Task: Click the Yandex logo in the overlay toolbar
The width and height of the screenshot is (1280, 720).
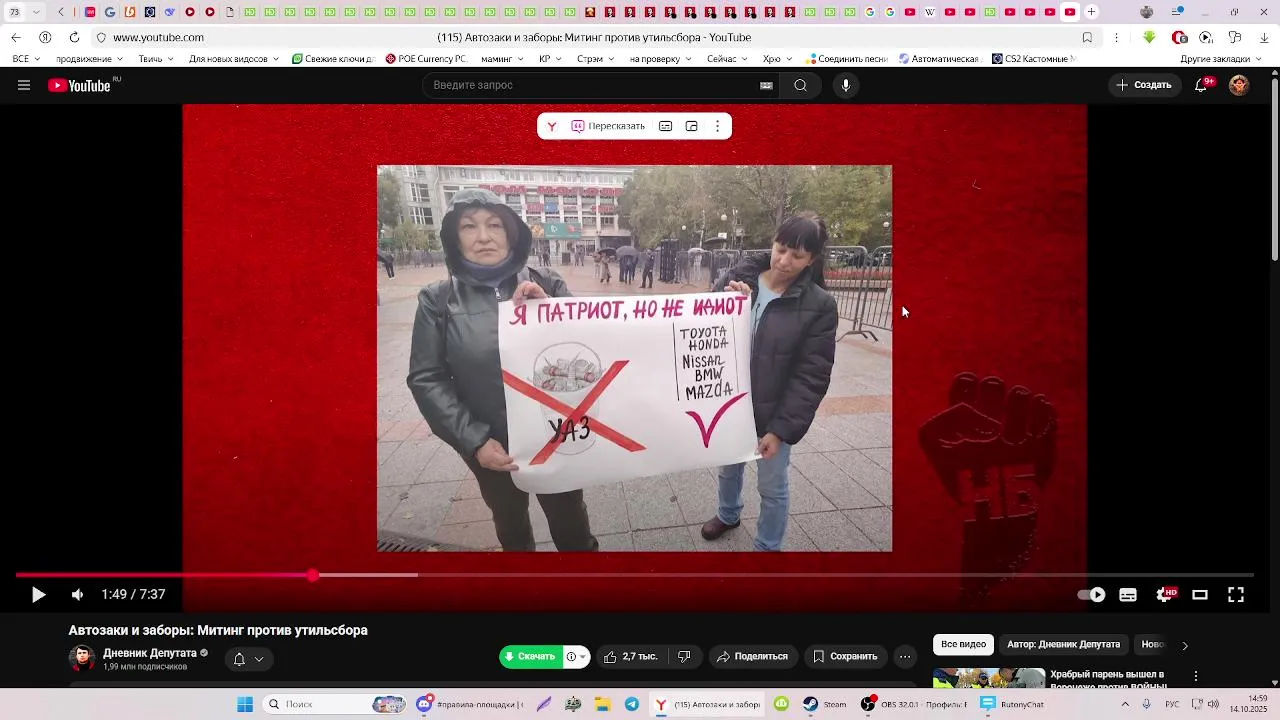Action: 551,126
